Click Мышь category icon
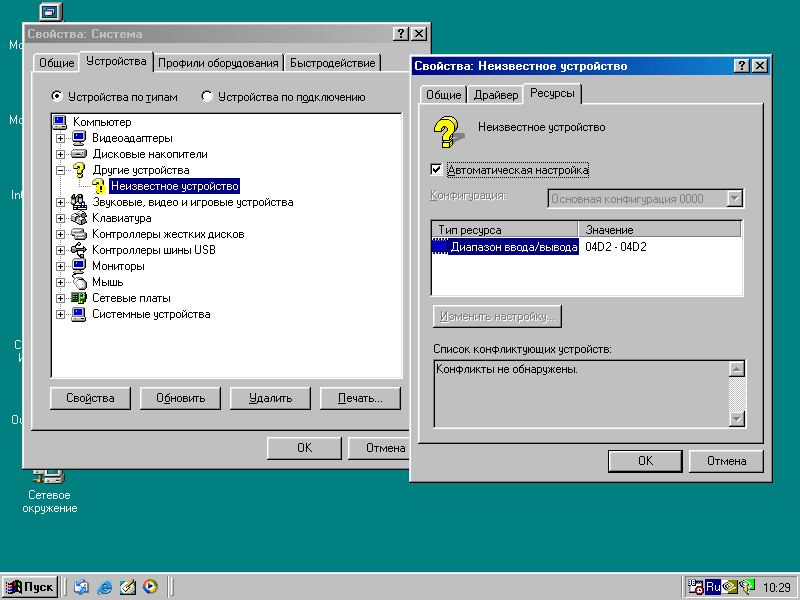 pyautogui.click(x=80, y=282)
